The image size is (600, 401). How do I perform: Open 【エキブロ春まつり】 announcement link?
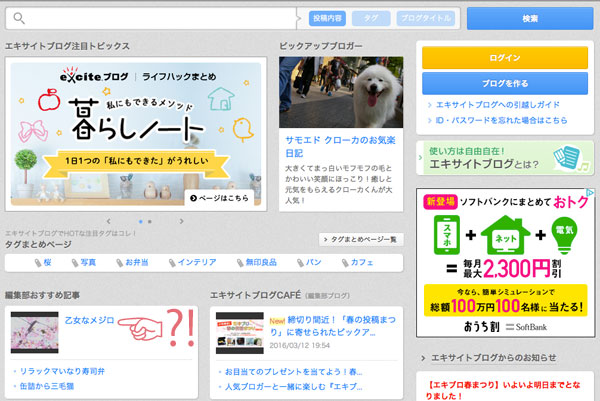(x=503, y=390)
